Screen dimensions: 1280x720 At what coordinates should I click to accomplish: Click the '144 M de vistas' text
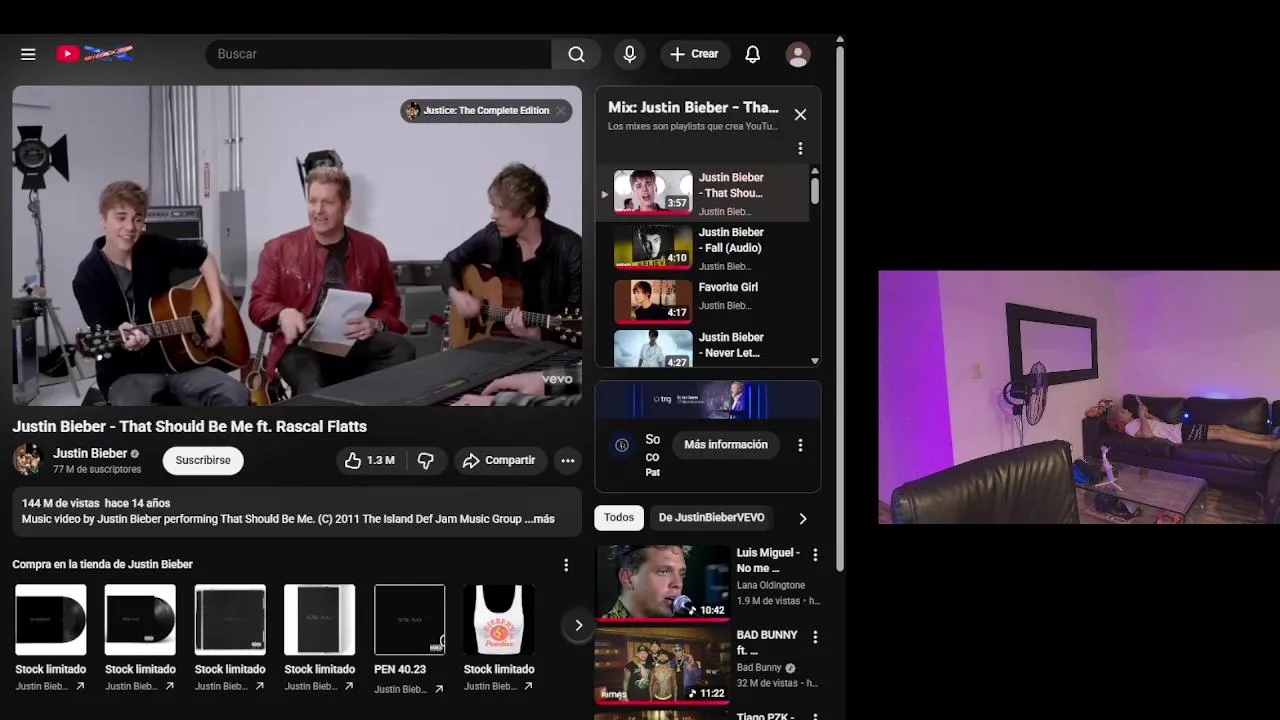tap(60, 503)
